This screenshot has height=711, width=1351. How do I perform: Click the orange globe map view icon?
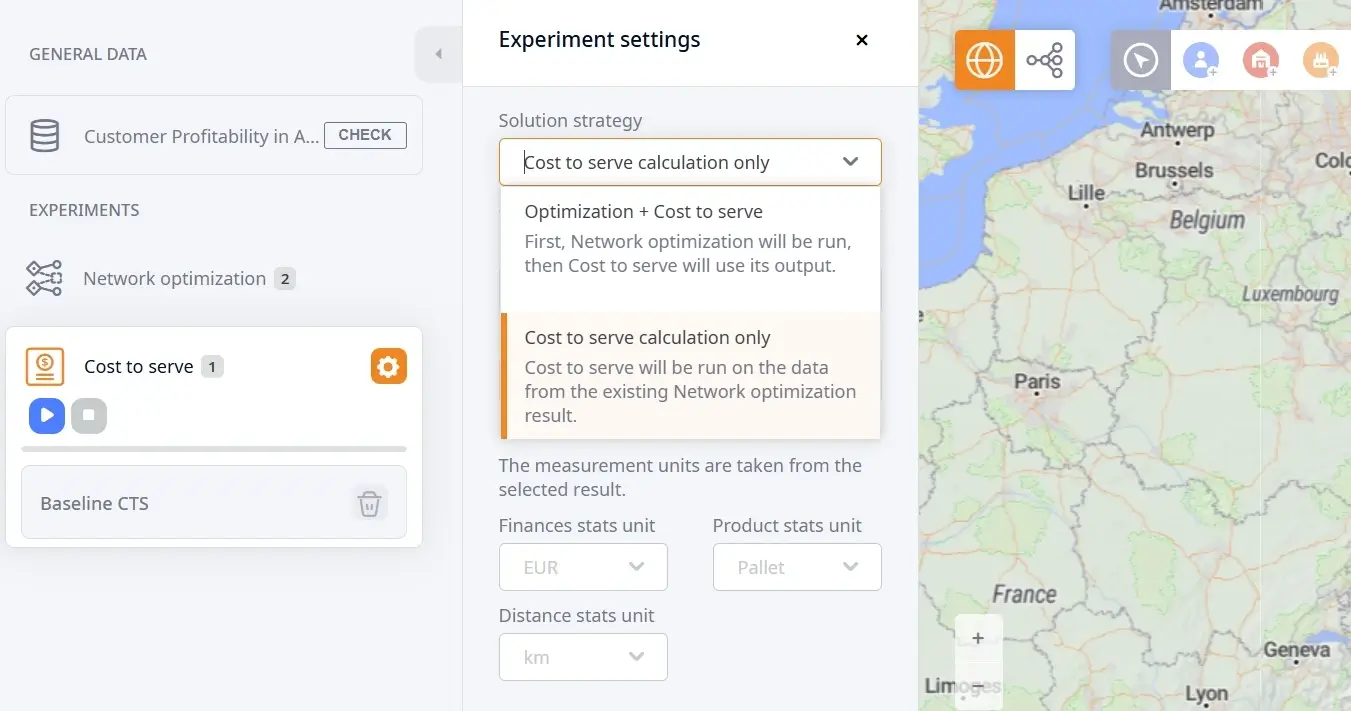coord(984,60)
